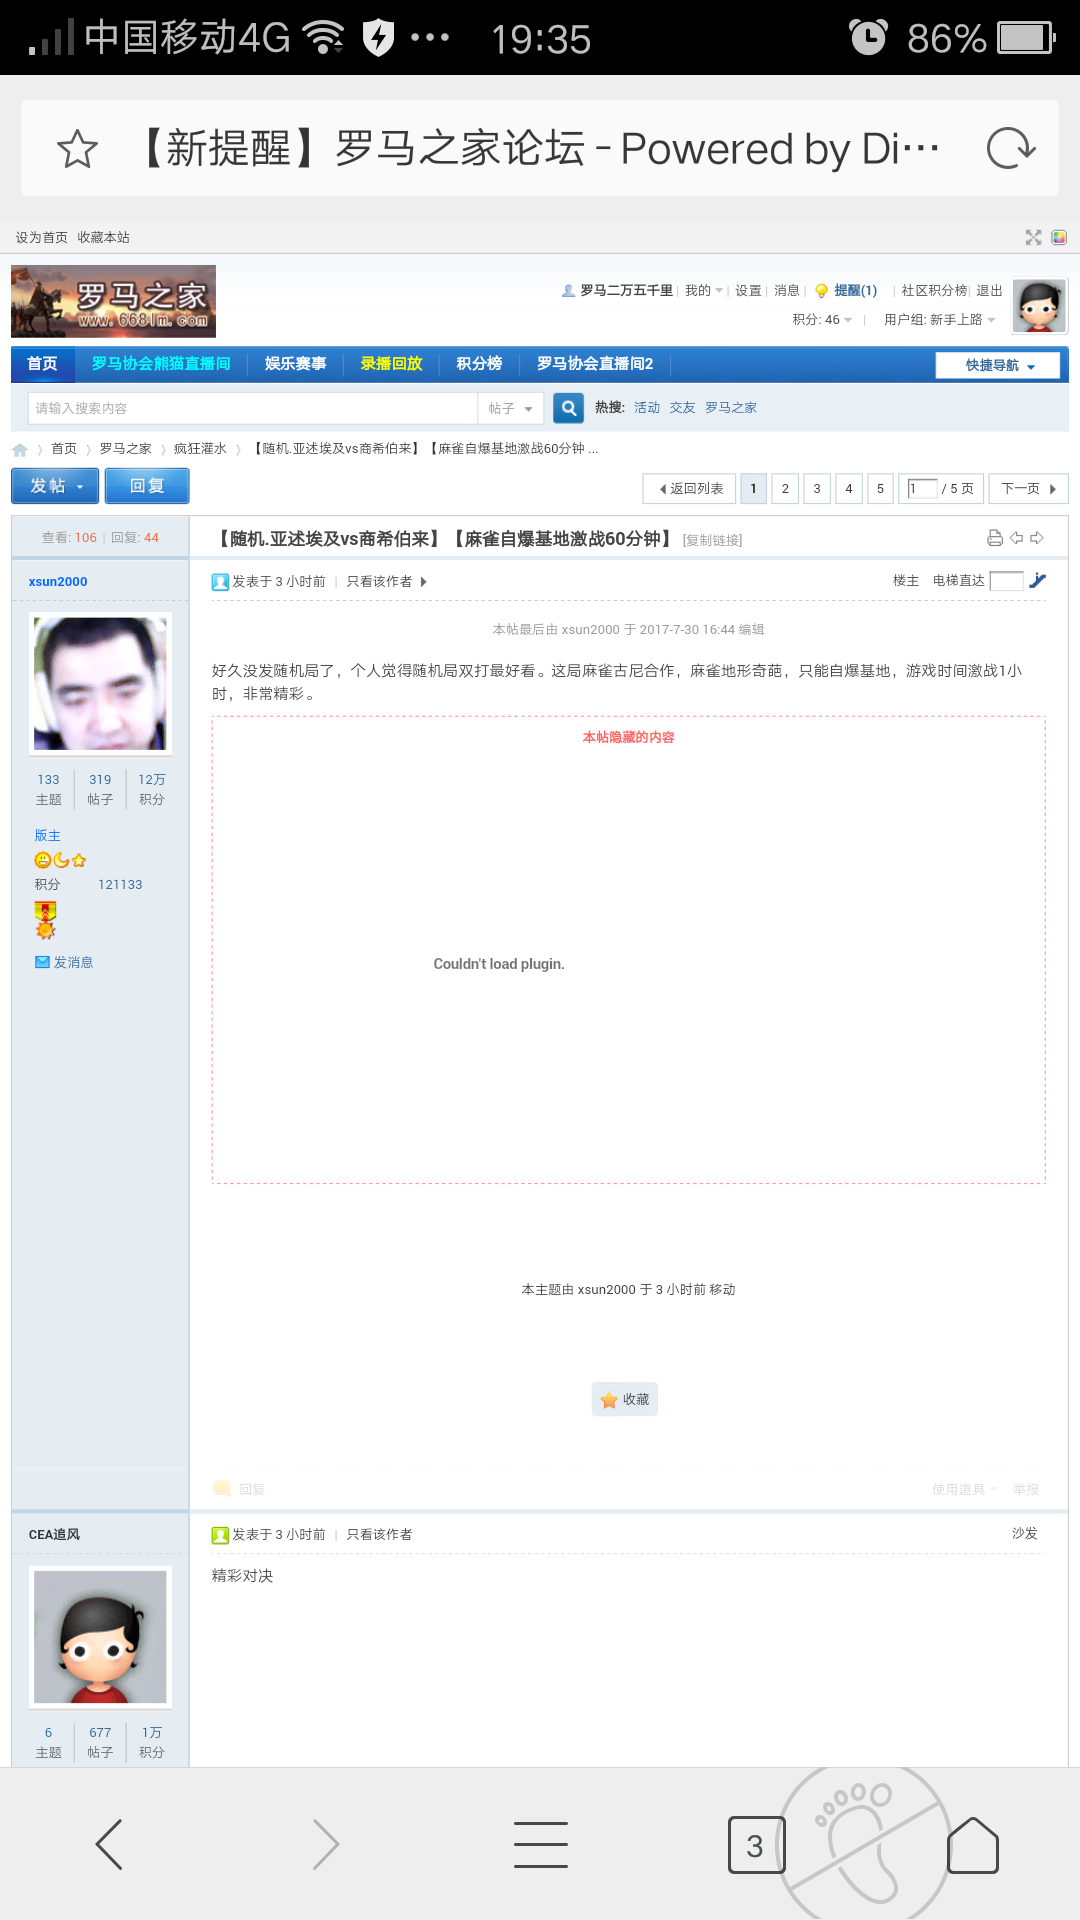Click the 举报 report link

point(1025,1489)
